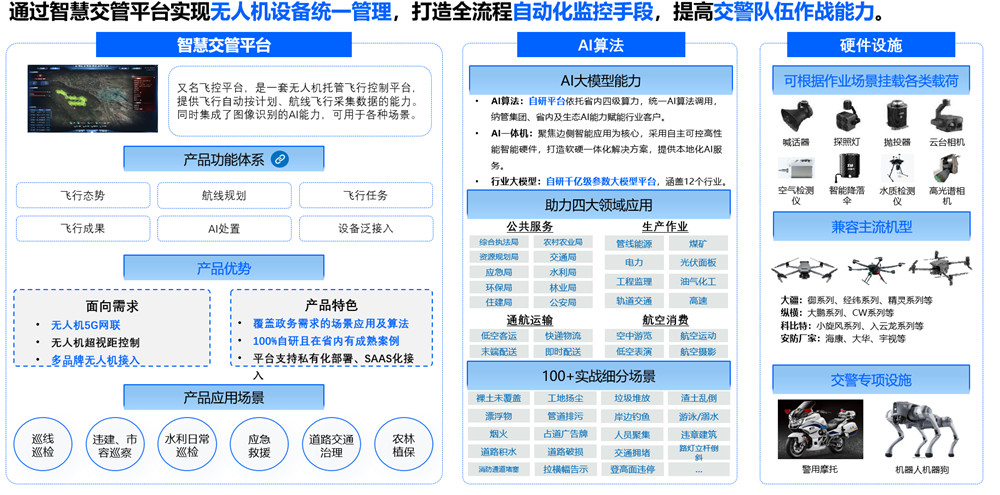Select the 违建、市容巡察 scenario circle
This screenshot has height=495, width=1000.
coord(115,446)
